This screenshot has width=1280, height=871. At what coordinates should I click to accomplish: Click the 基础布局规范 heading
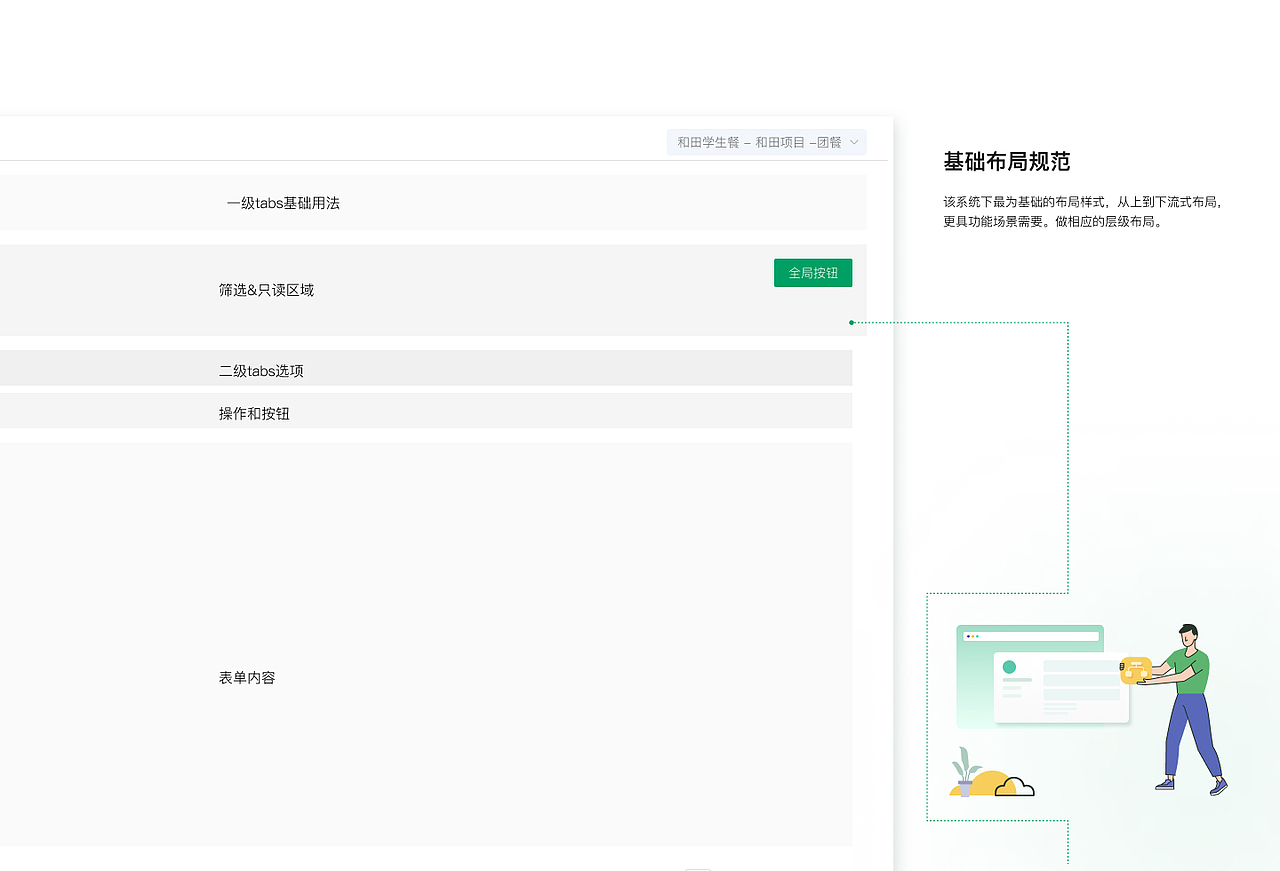pyautogui.click(x=1005, y=162)
